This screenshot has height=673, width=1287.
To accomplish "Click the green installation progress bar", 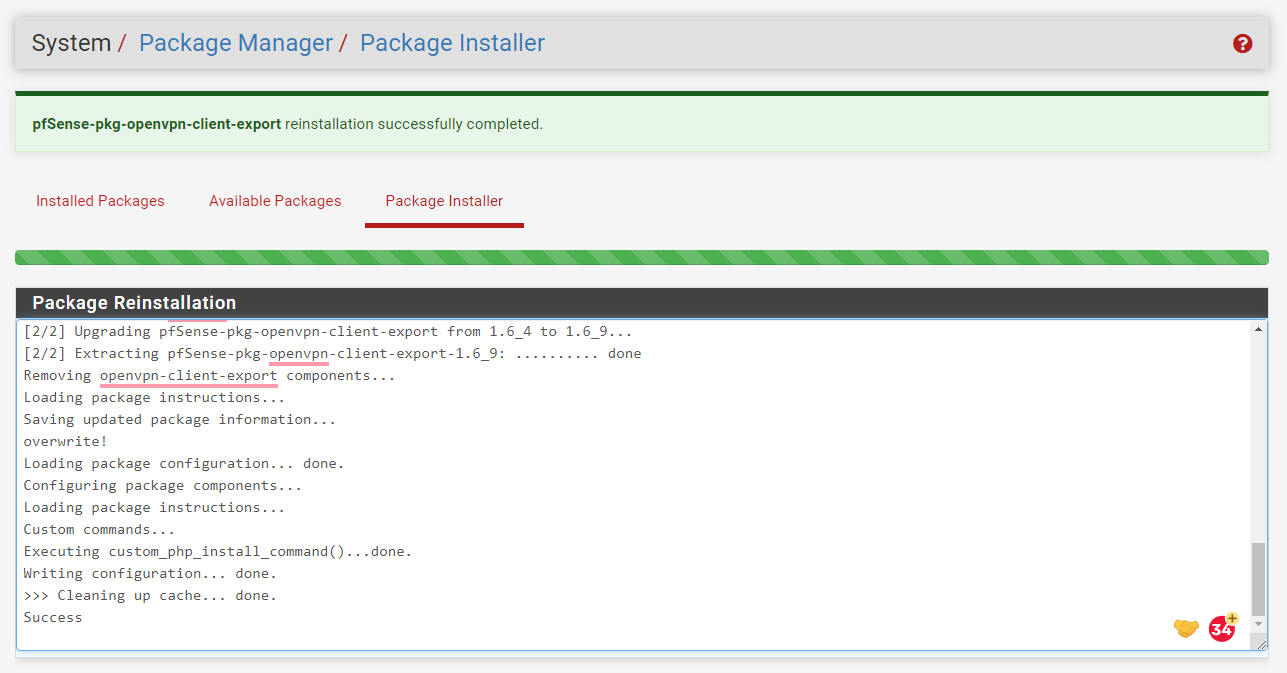I will click(x=642, y=257).
